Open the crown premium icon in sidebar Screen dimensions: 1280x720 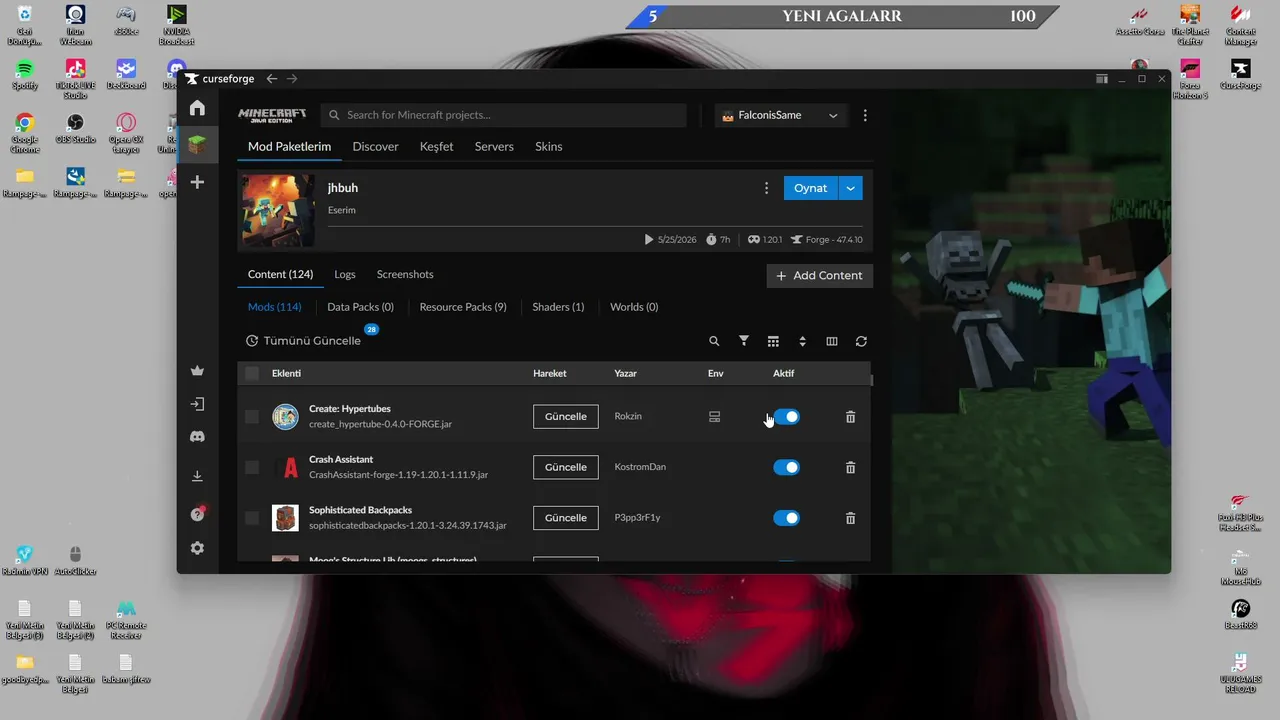197,371
